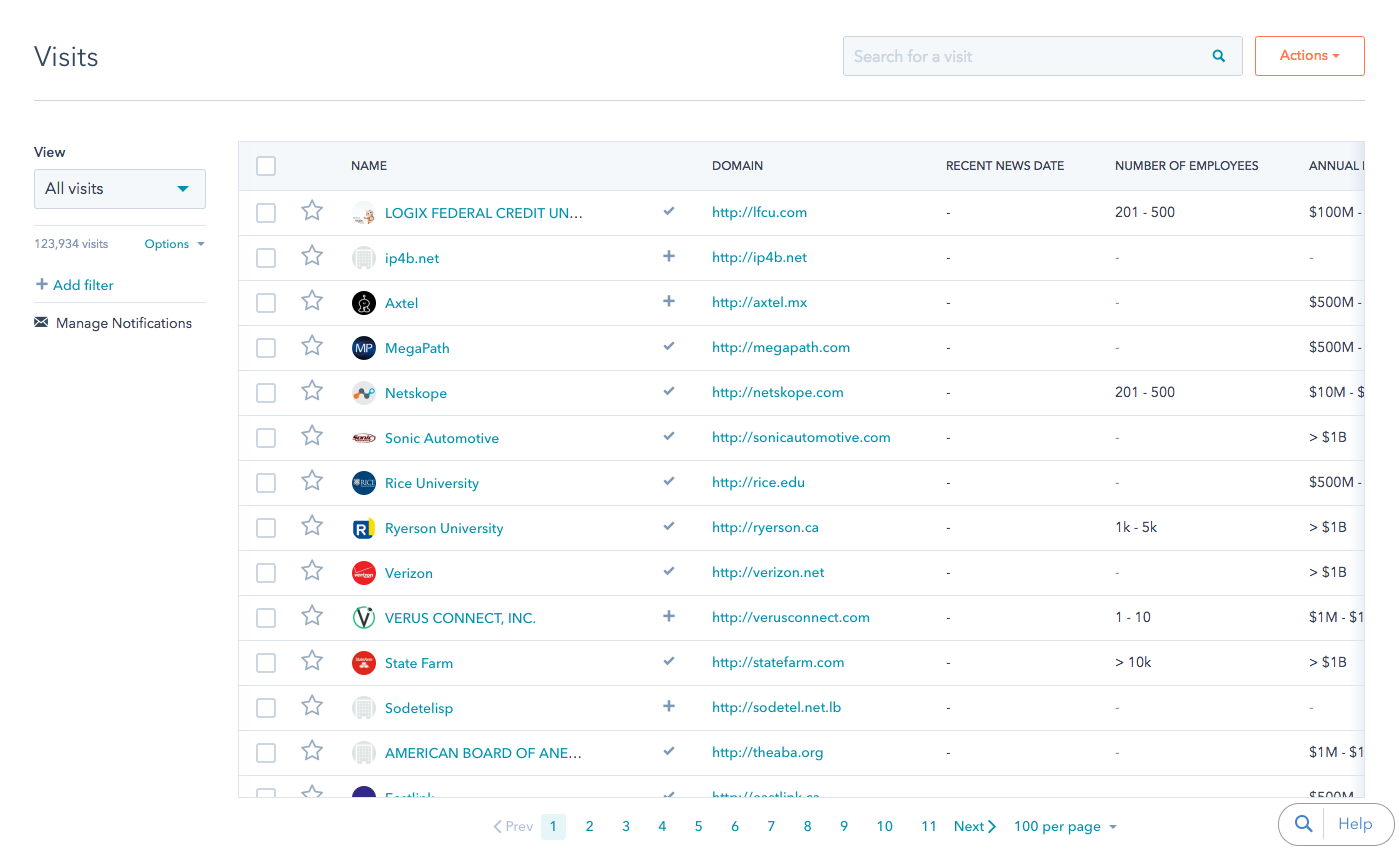Click the magnifier icon in the search bar
The width and height of the screenshot is (1399, 851).
tap(1218, 56)
